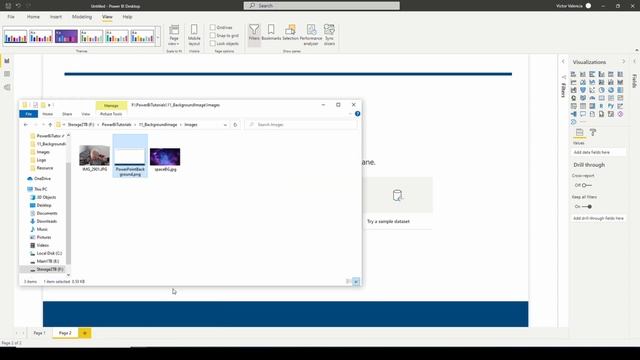Open the Model view in left sidebar
The width and height of the screenshot is (640, 360).
pyautogui.click(x=7, y=87)
